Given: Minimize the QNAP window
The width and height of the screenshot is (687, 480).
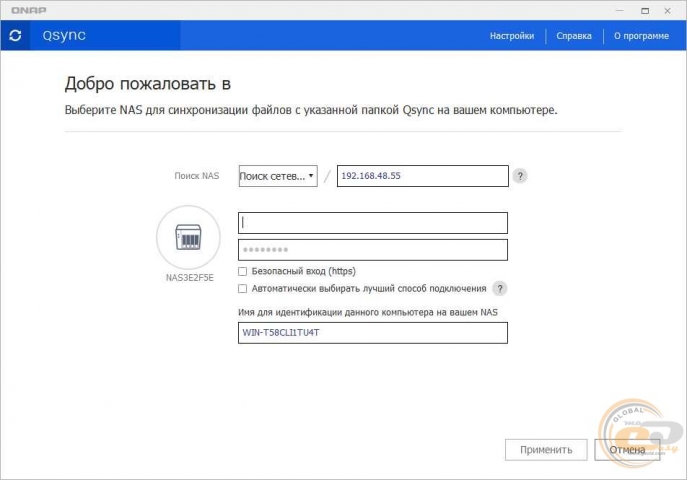Looking at the screenshot, I should coord(619,11).
